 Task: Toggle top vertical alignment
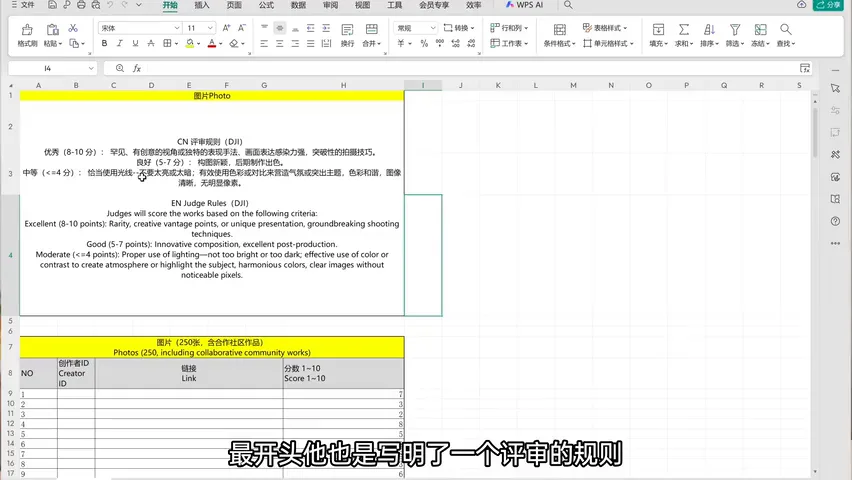tap(264, 28)
